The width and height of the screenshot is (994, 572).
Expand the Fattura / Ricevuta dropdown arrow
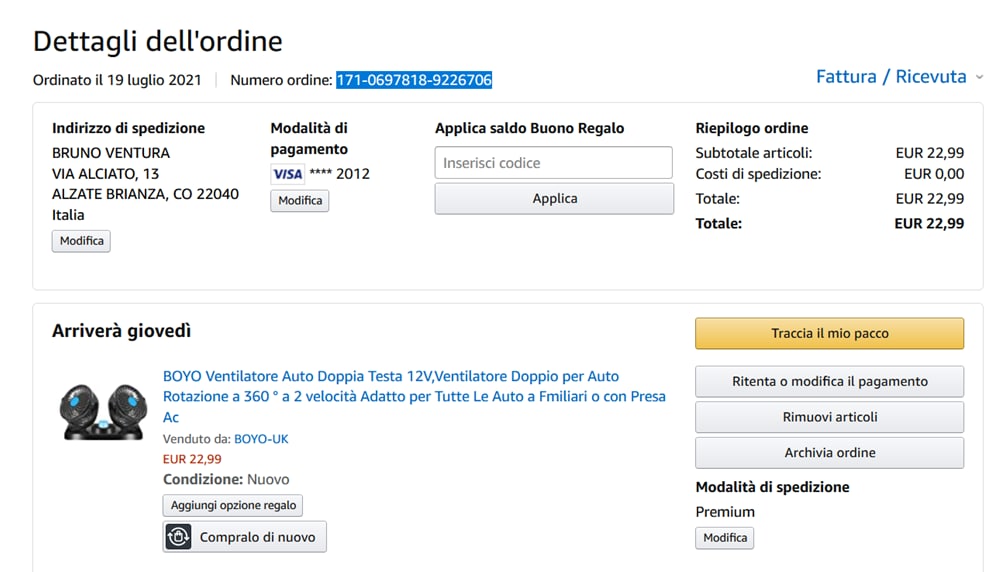[979, 78]
